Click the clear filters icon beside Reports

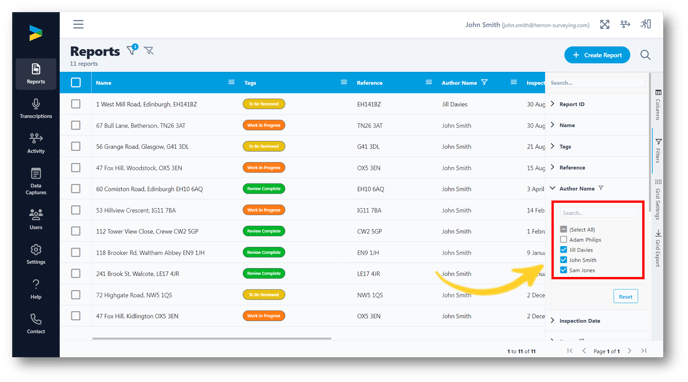pyautogui.click(x=149, y=51)
